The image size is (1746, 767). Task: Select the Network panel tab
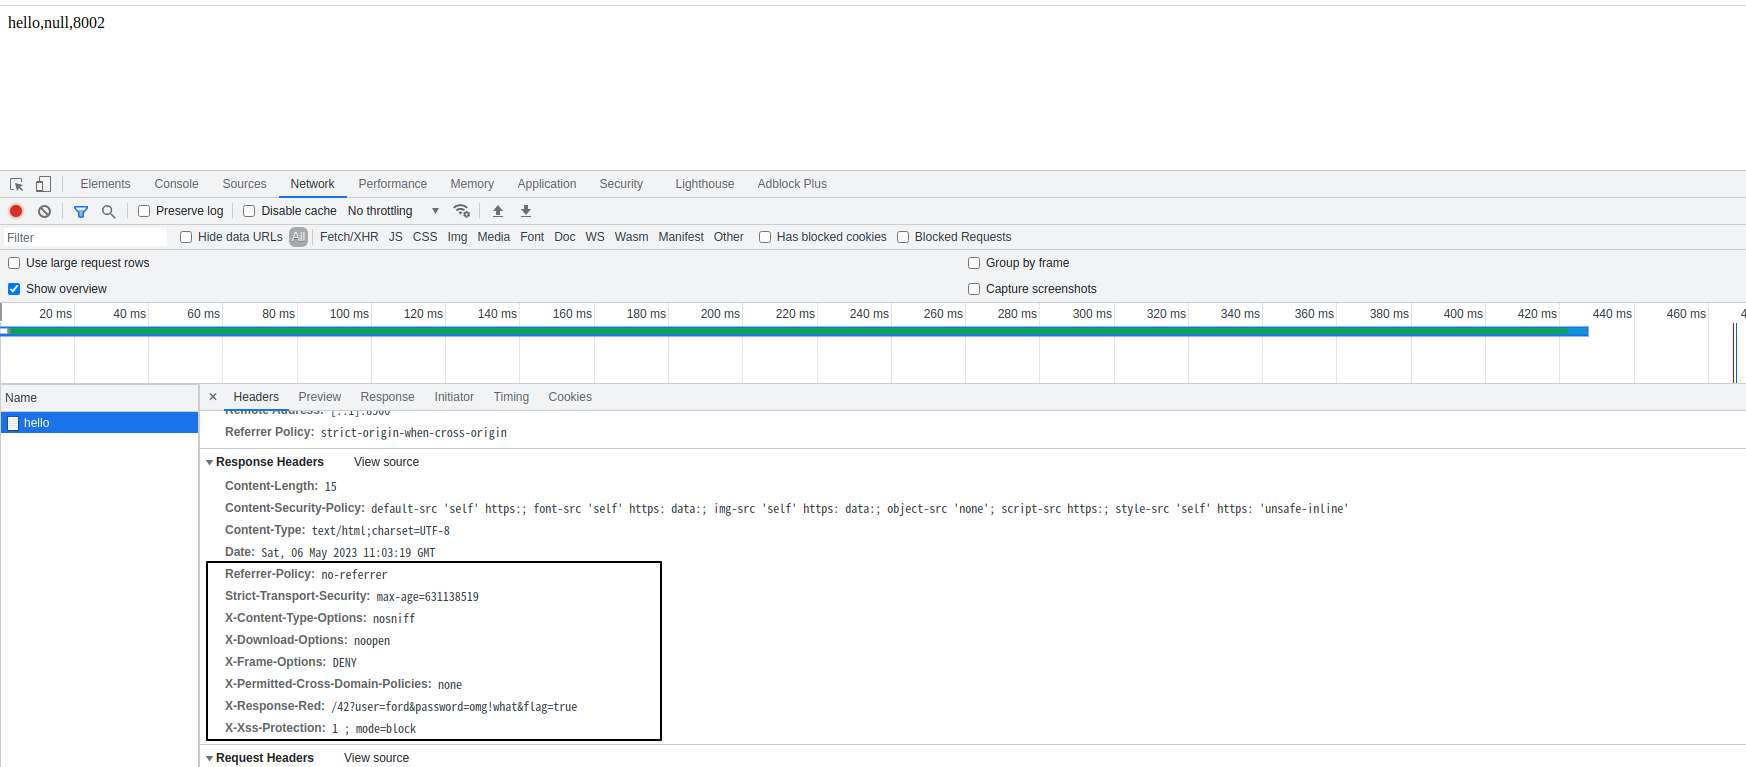point(312,184)
